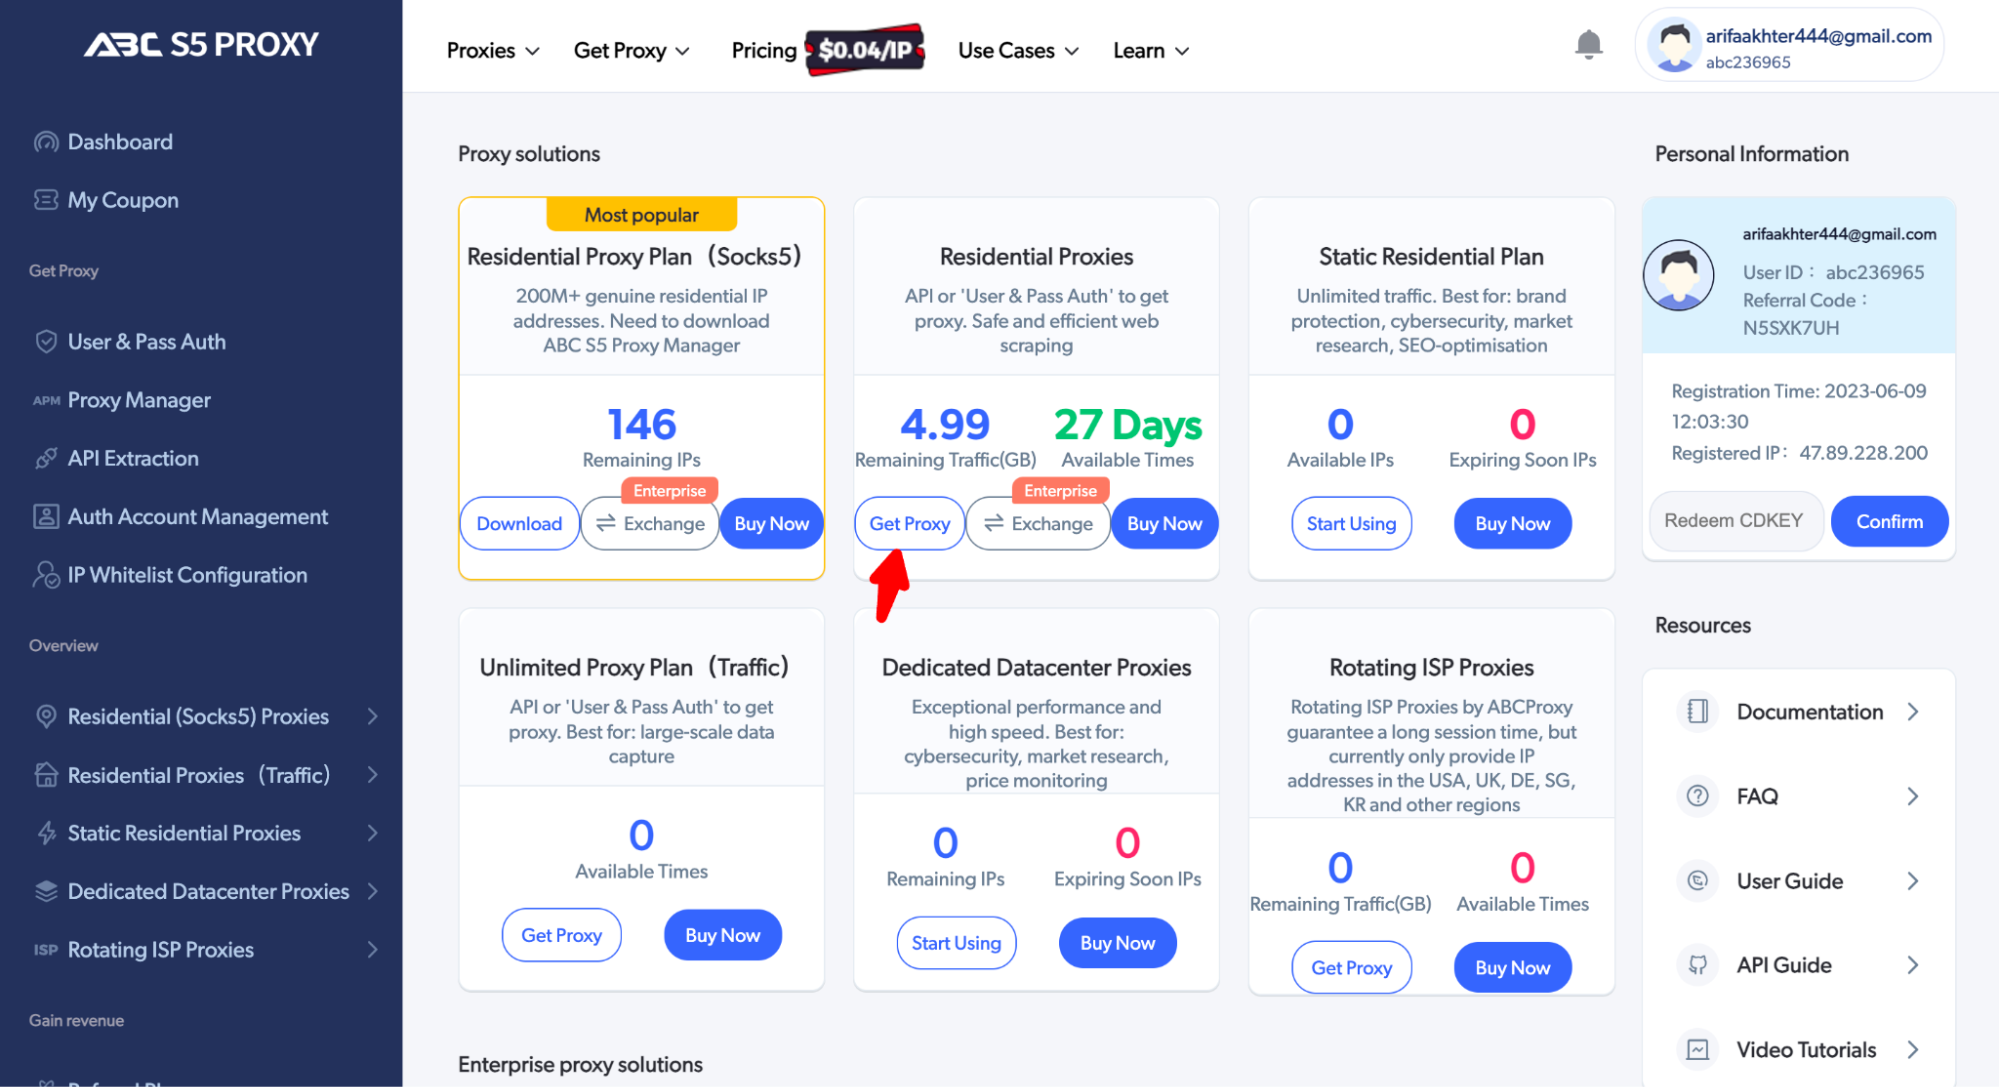This screenshot has height=1088, width=1999.
Task: Click the ISP Rotating Proxies icon
Action: click(x=46, y=950)
